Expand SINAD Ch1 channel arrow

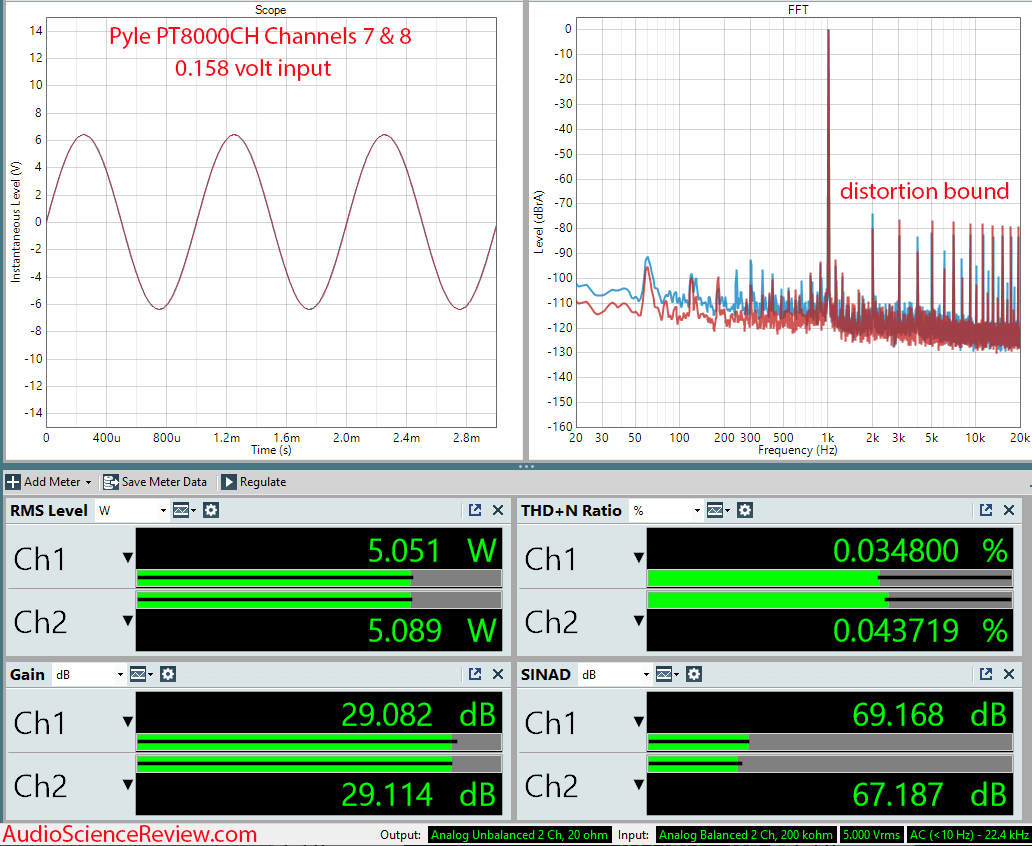tap(638, 722)
